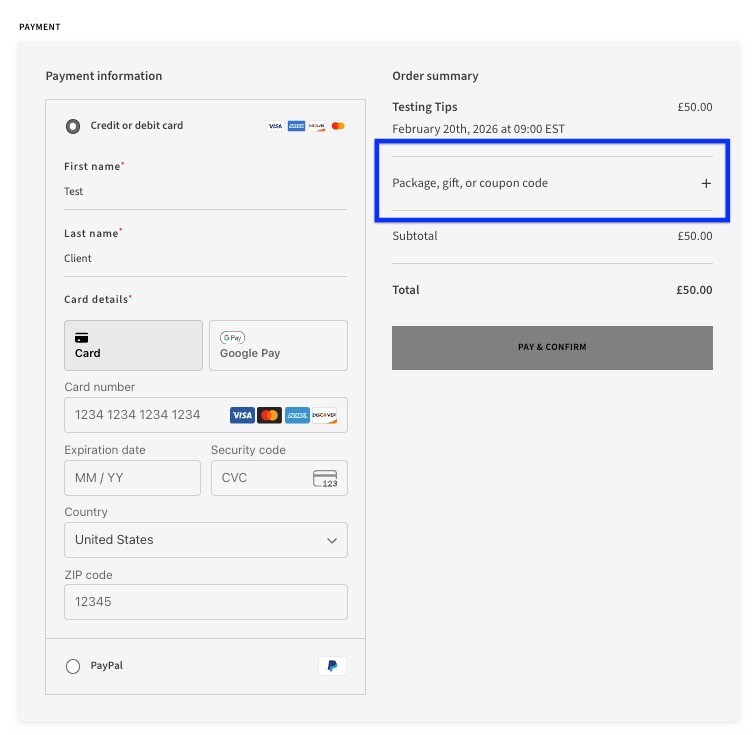Focus the Expiration date MM / YY field
The image size is (753, 735).
click(x=132, y=478)
